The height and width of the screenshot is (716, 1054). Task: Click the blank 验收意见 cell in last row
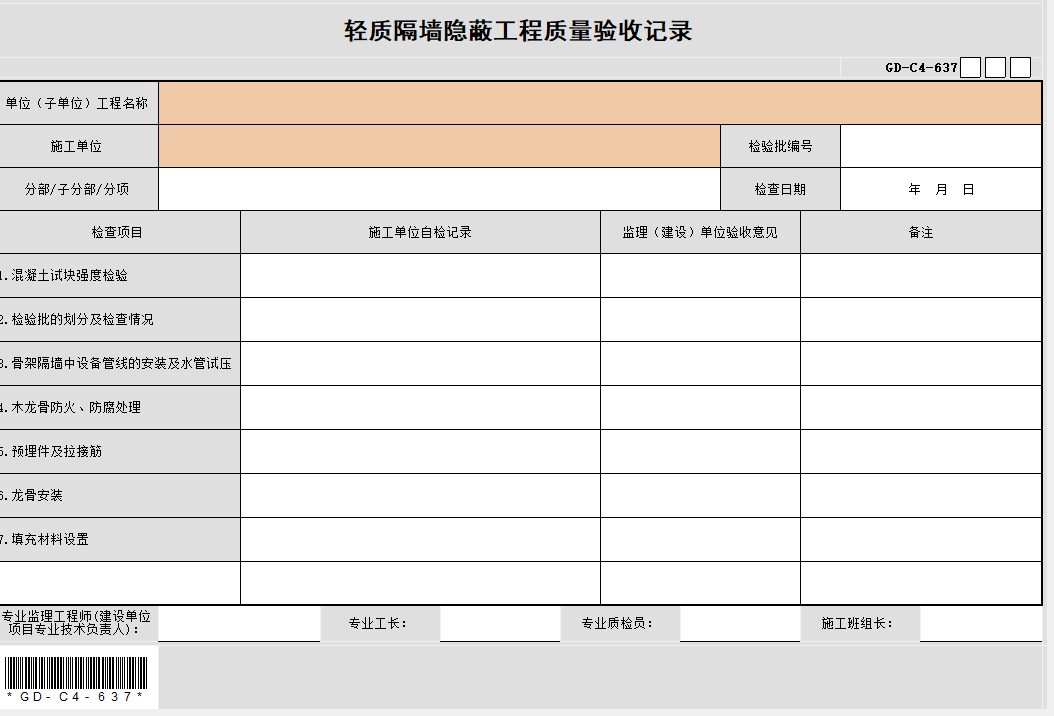[700, 583]
